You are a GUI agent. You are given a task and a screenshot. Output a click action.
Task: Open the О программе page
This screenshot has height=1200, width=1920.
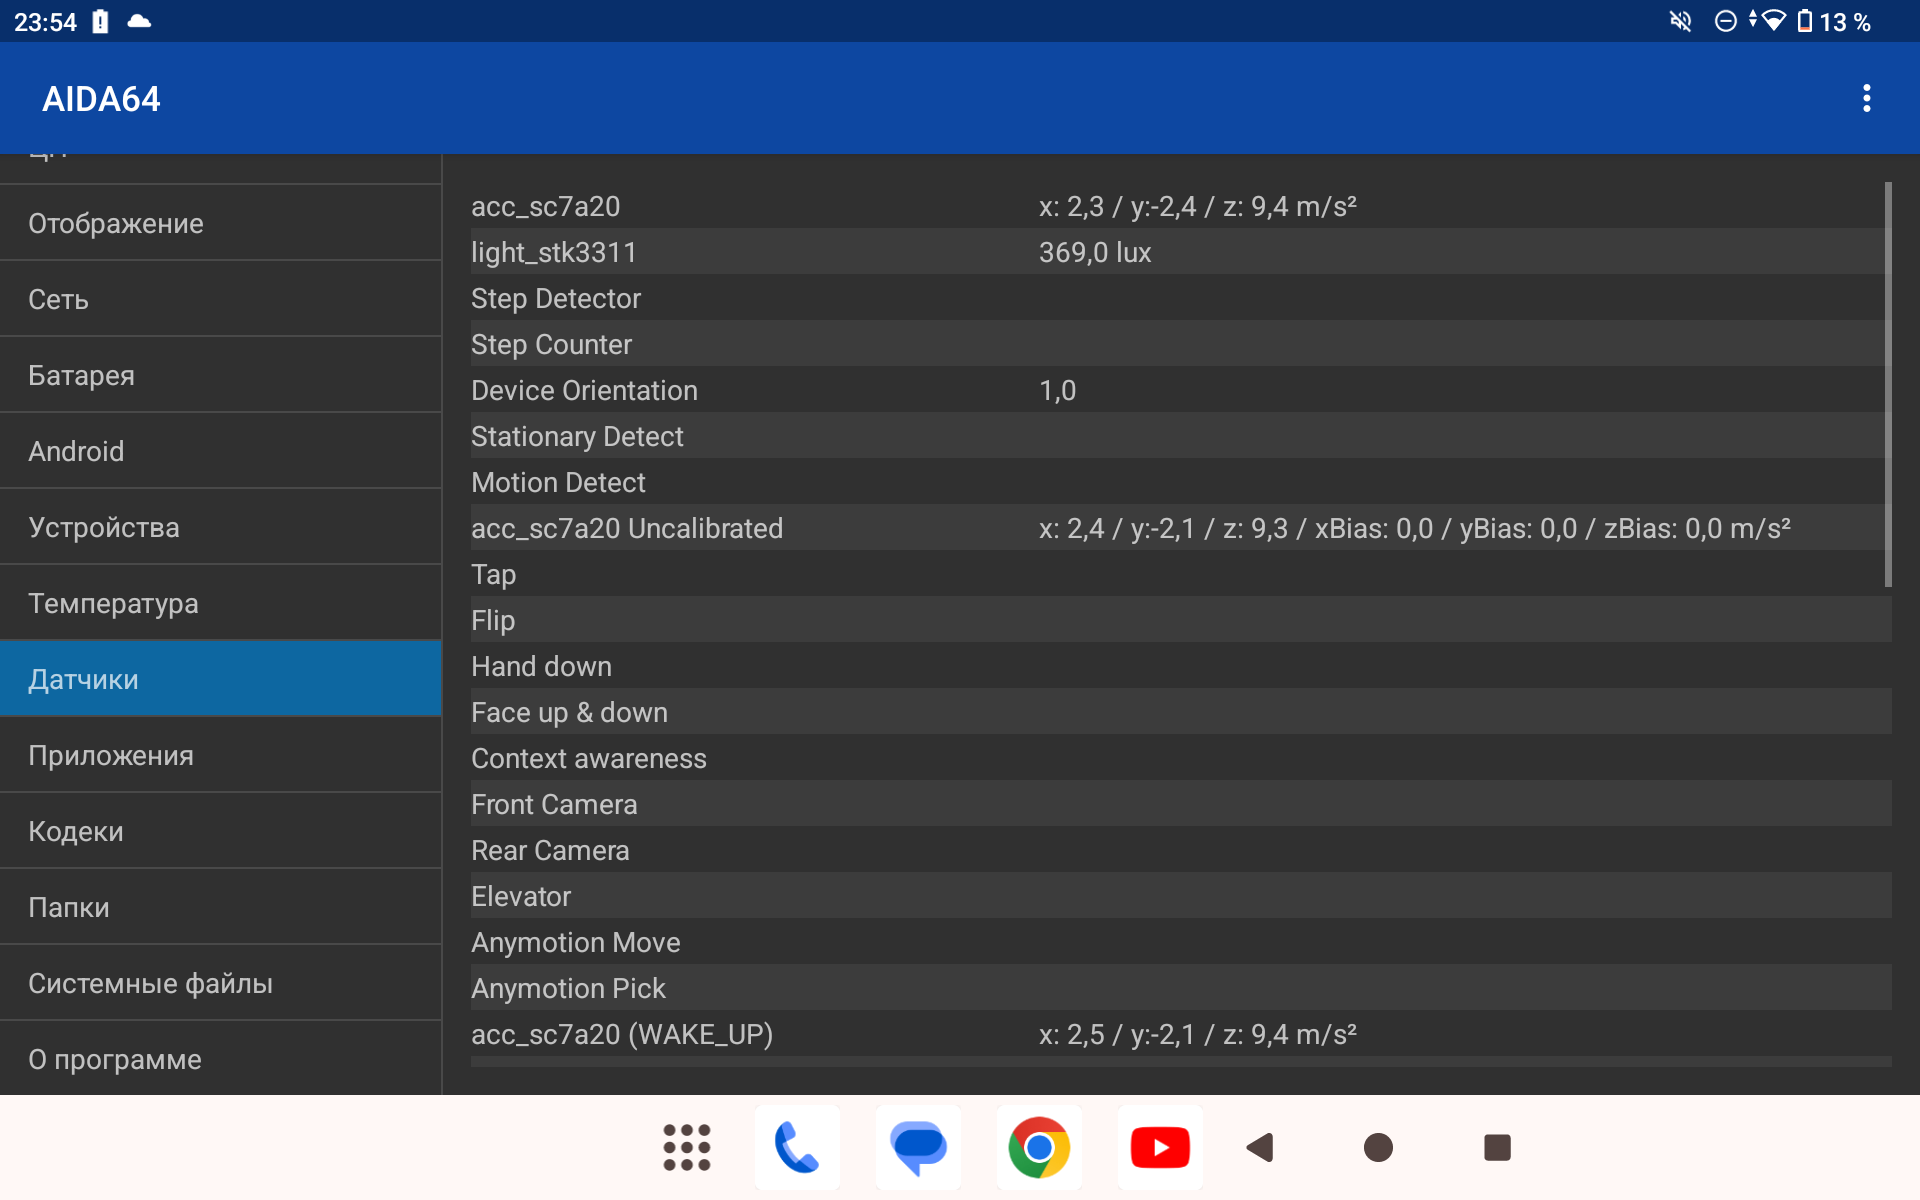(220, 1059)
